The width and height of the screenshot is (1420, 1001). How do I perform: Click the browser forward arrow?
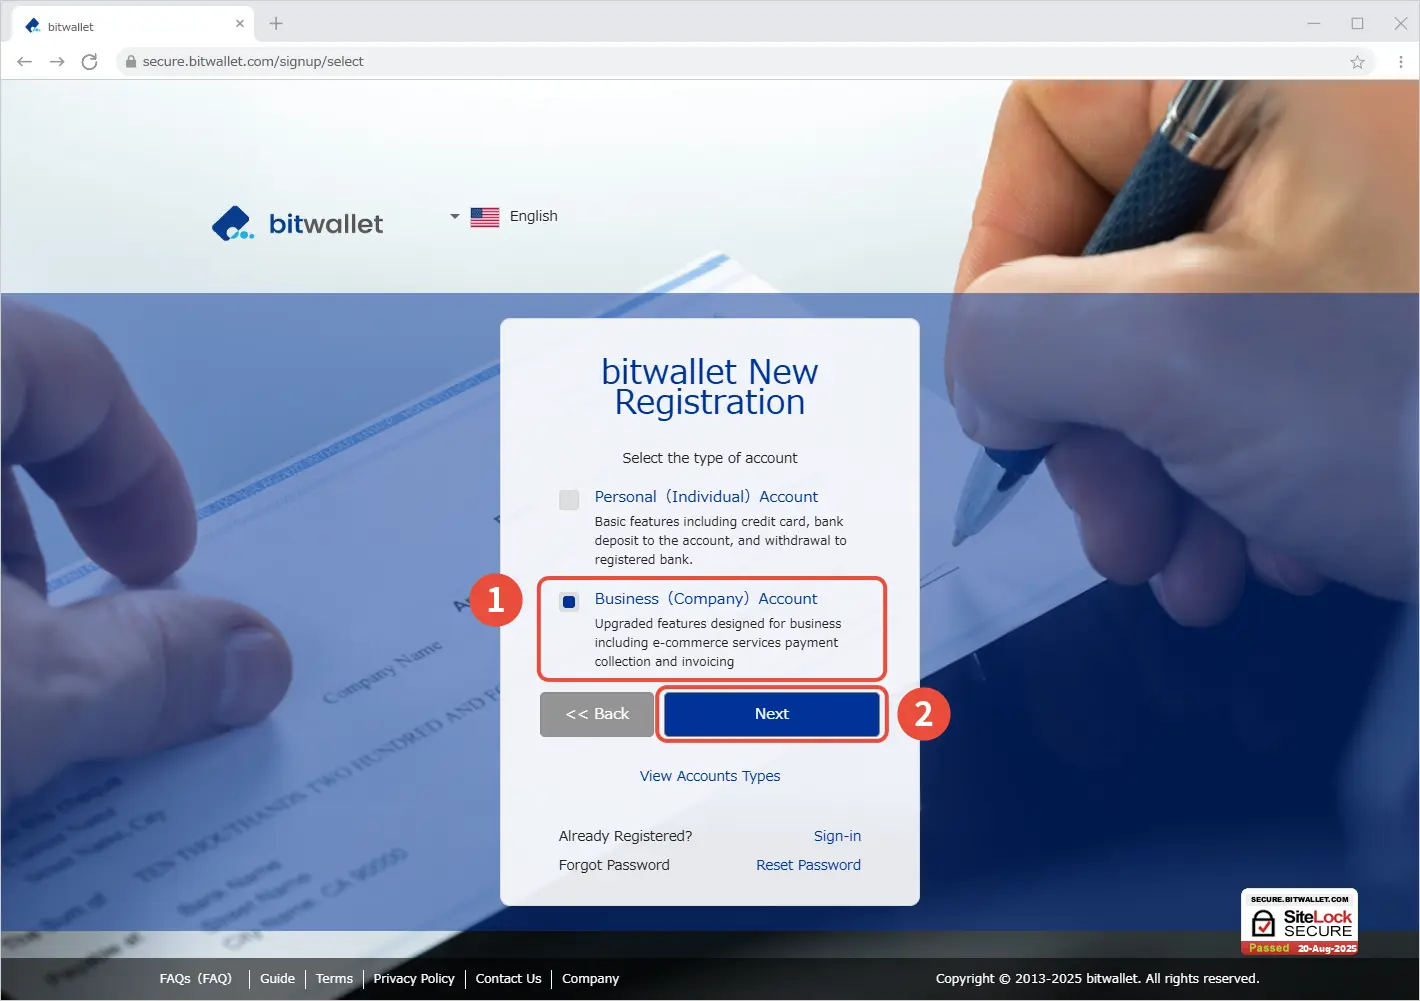(x=57, y=62)
